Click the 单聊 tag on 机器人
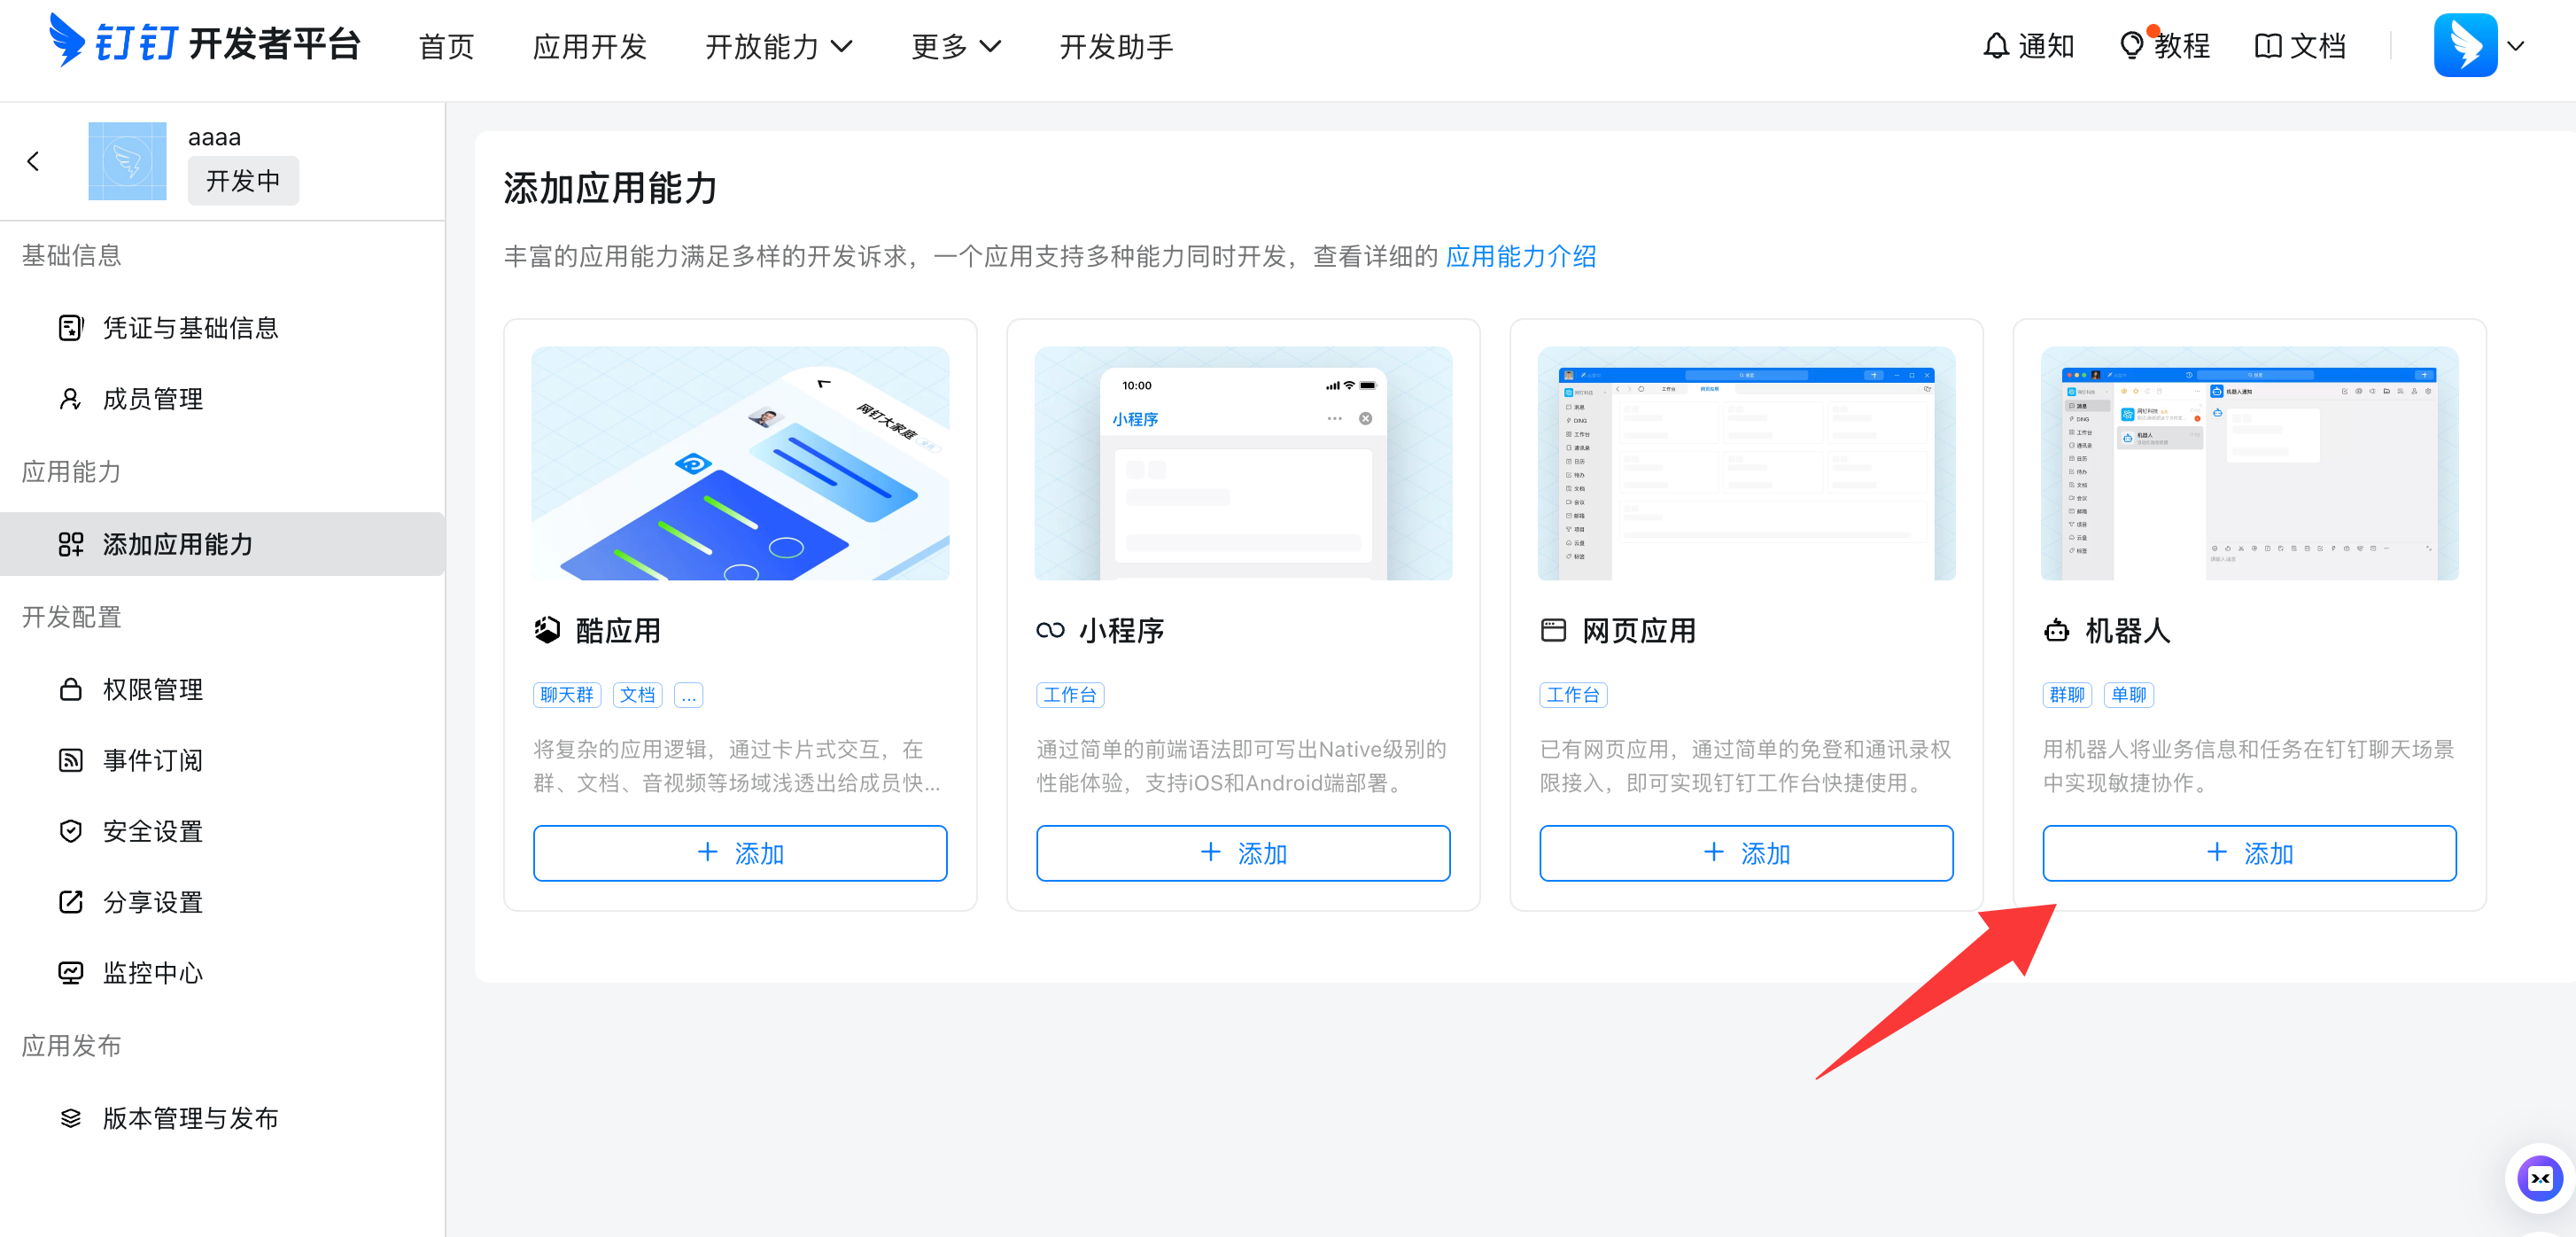The width and height of the screenshot is (2576, 1237). coord(2129,694)
